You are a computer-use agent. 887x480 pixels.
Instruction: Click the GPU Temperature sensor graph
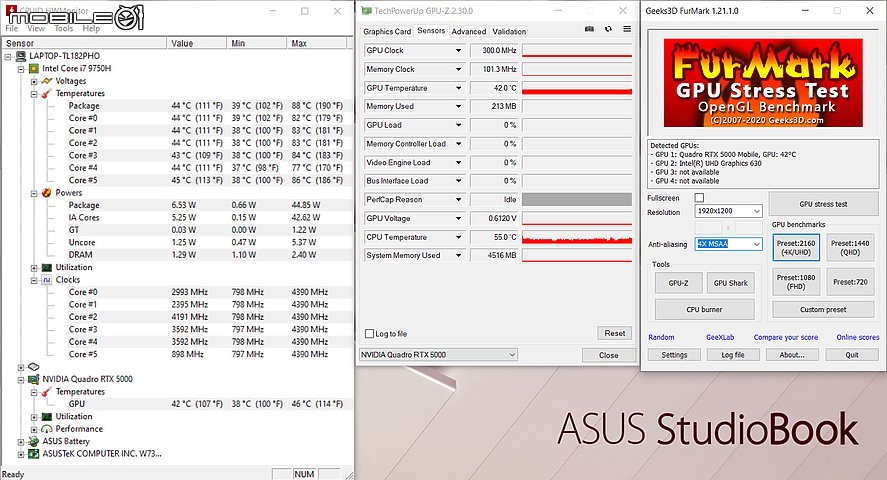[577, 88]
